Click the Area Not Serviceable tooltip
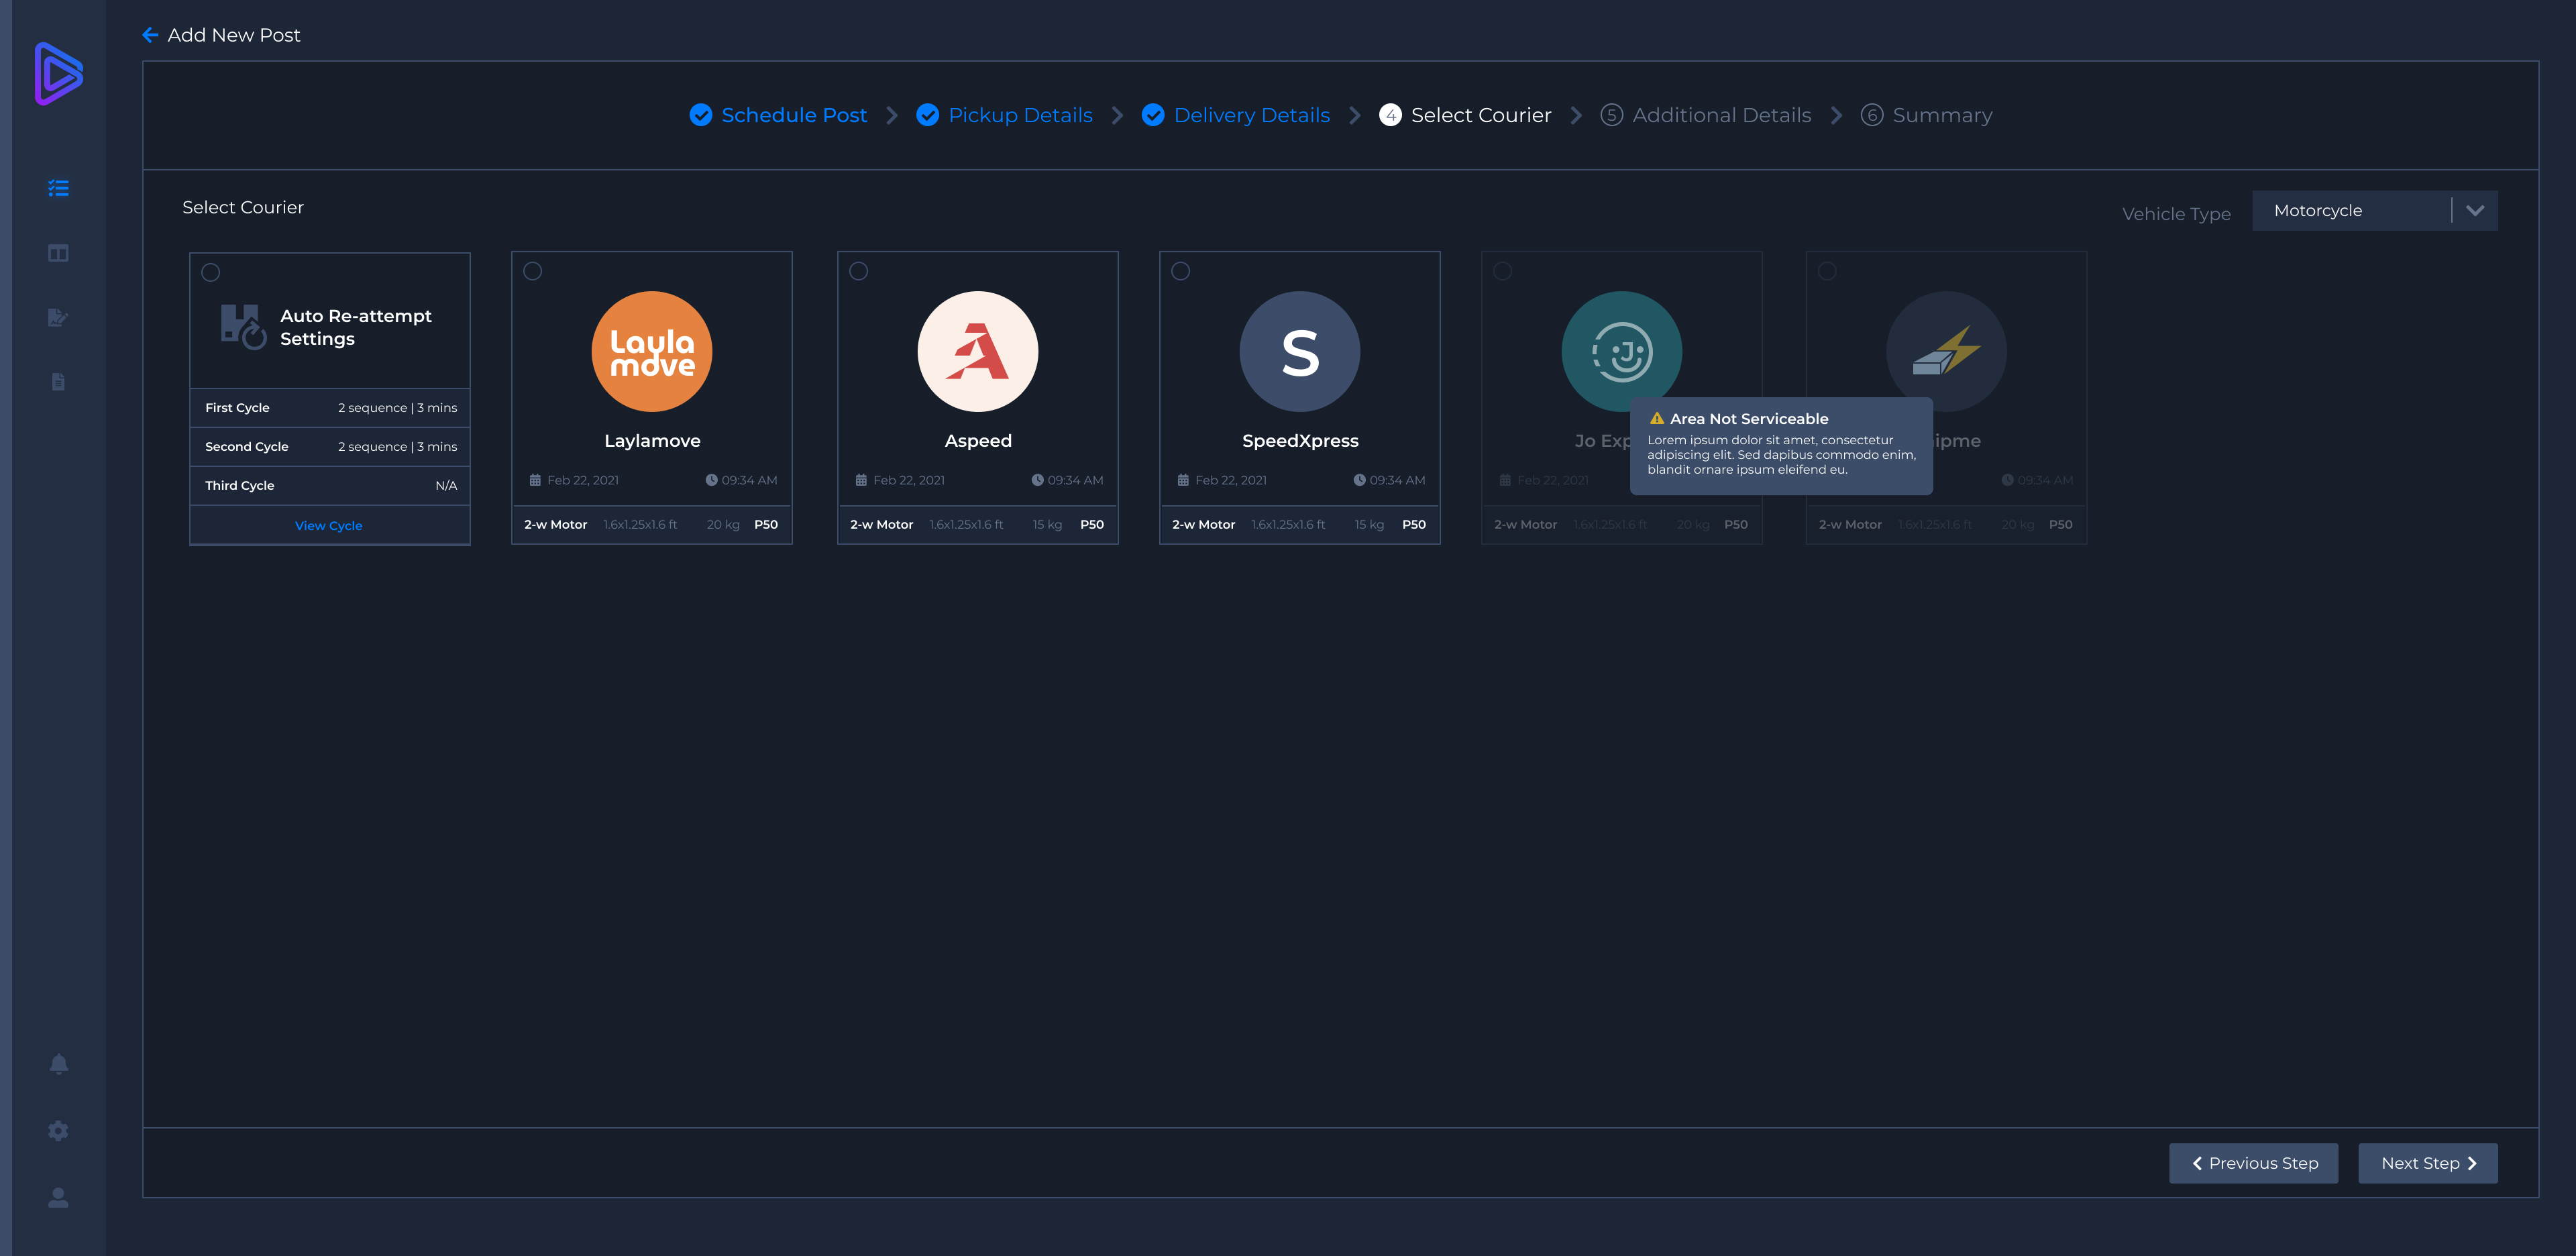This screenshot has height=1256, width=2576. tap(1781, 446)
